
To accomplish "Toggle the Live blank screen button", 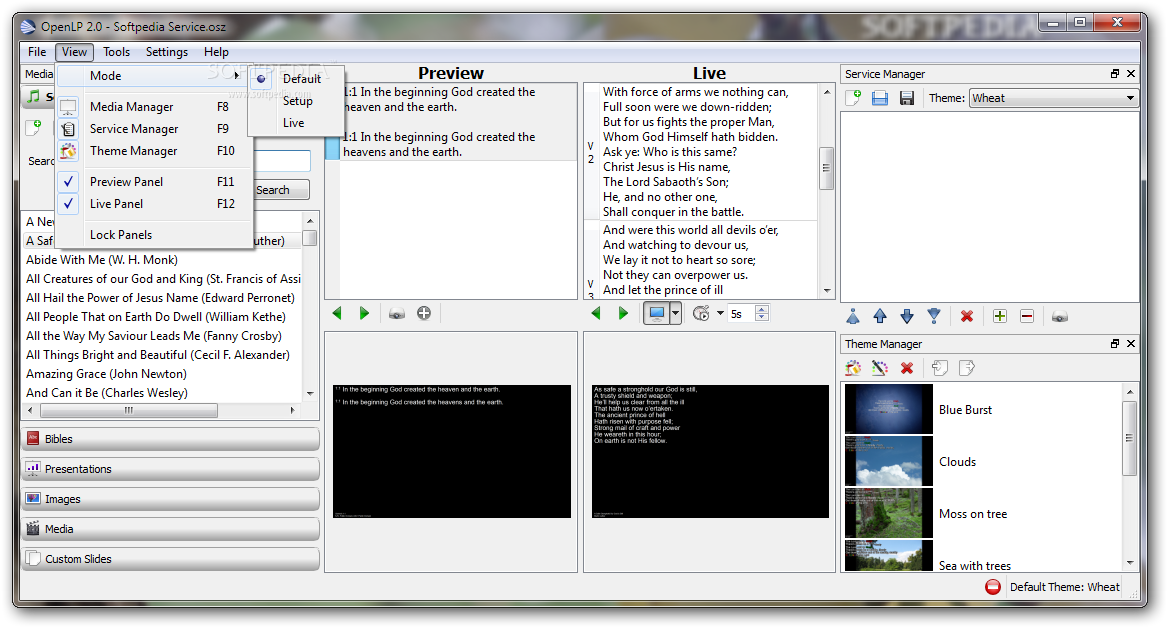I will coord(656,314).
